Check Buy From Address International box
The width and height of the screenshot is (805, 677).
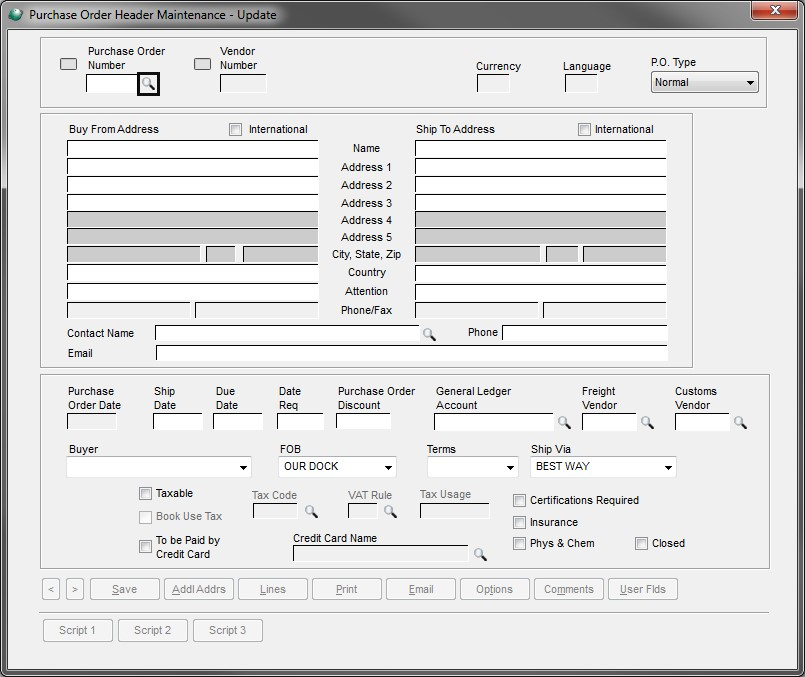click(x=236, y=129)
